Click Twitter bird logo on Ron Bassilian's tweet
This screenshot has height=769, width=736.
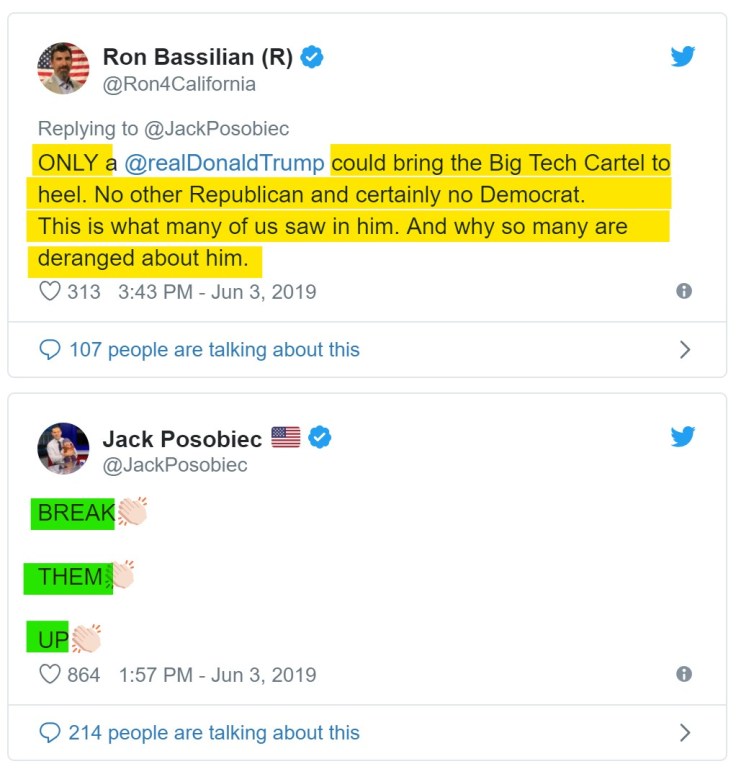point(683,57)
